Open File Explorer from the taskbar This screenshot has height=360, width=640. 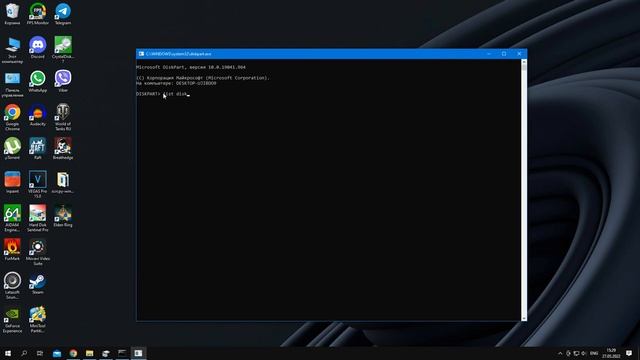point(89,353)
